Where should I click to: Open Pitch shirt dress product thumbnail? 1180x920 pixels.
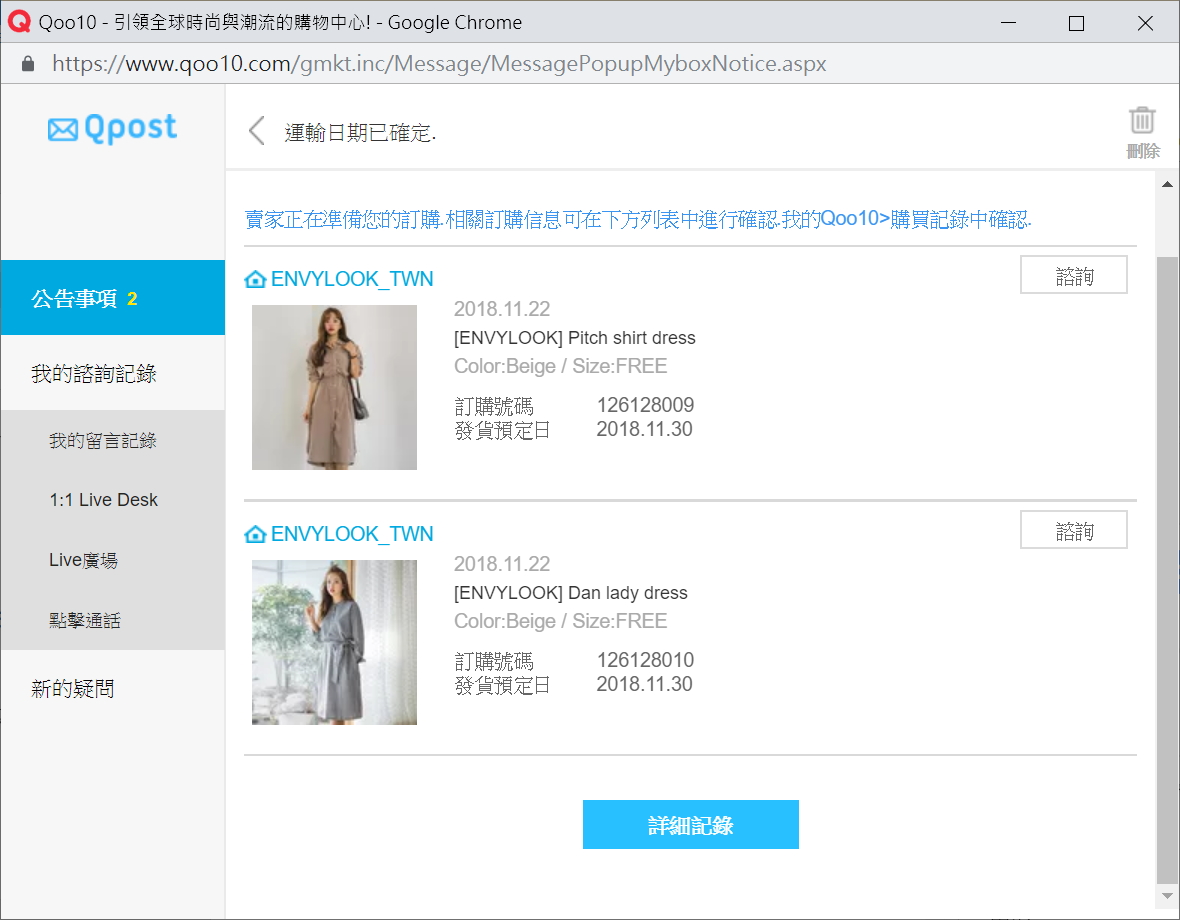click(x=334, y=387)
